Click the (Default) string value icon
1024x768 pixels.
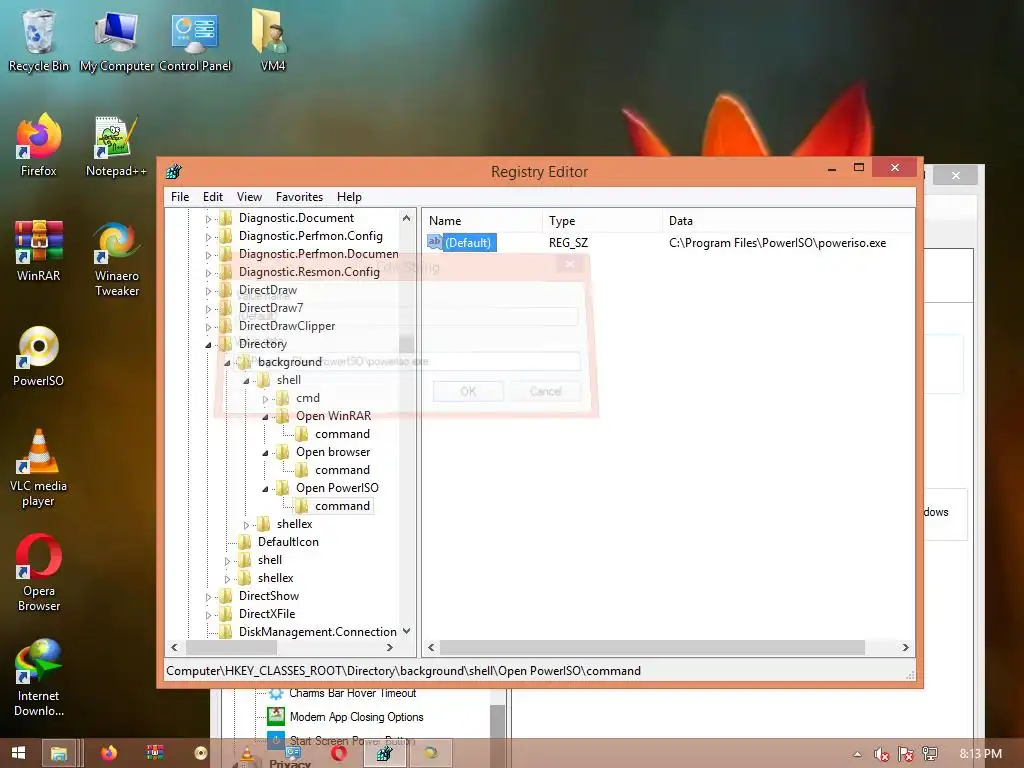pyautogui.click(x=434, y=242)
